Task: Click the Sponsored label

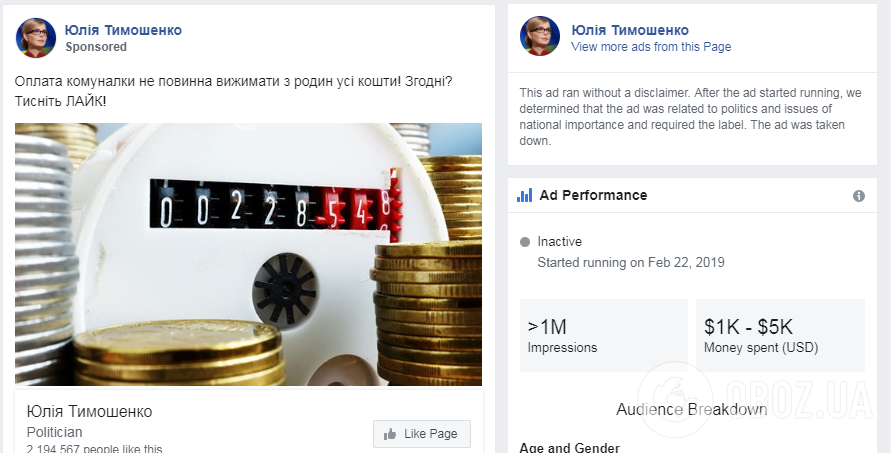Action: coord(96,47)
